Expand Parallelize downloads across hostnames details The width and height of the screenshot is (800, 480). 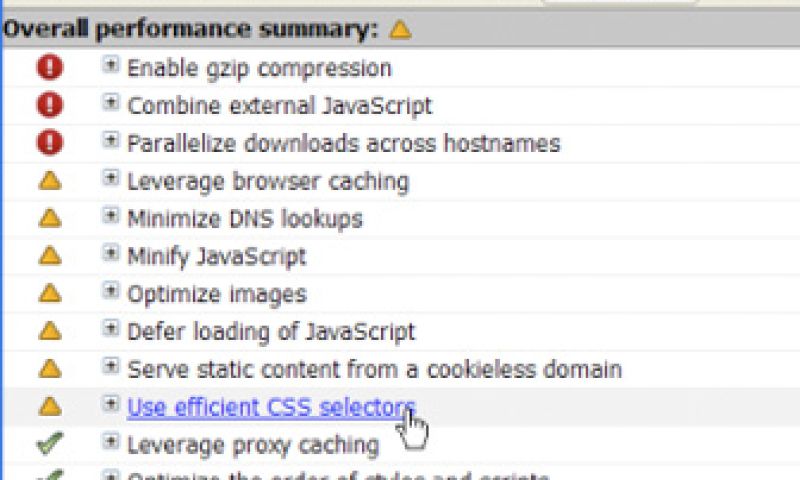(111, 140)
